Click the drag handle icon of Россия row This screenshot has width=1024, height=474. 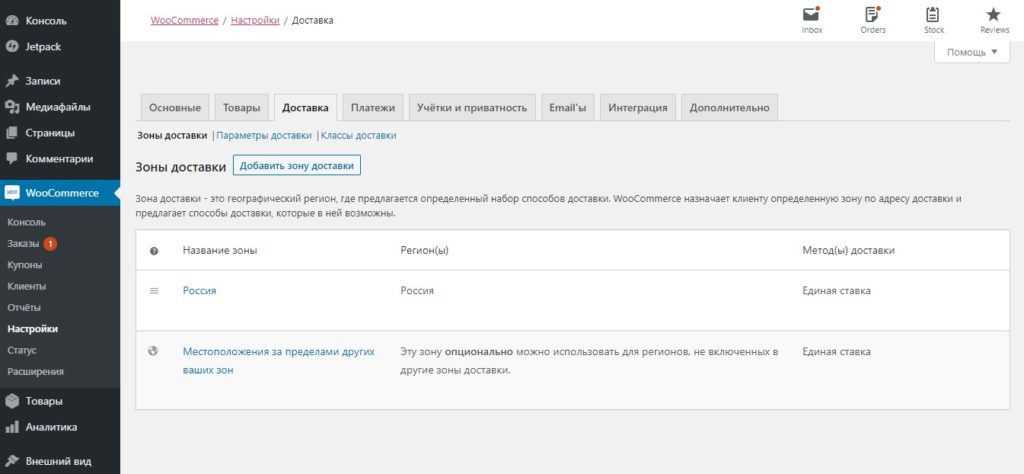pos(154,291)
